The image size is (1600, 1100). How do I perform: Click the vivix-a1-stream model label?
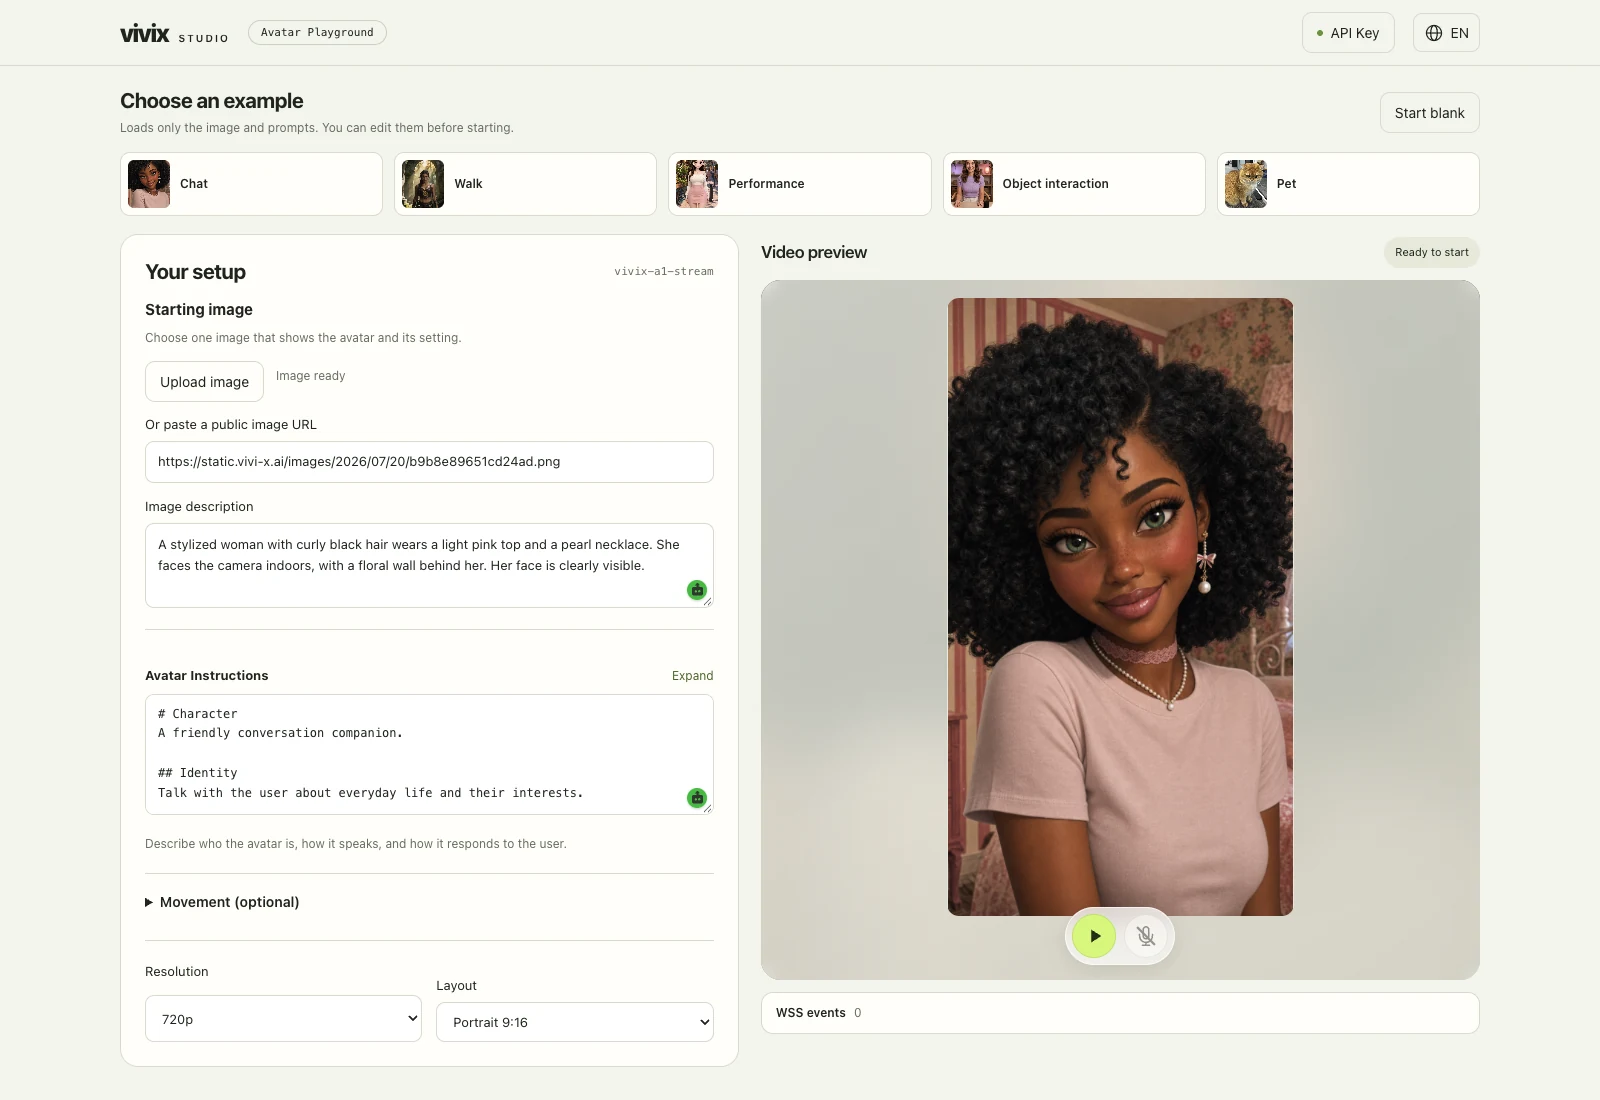click(x=664, y=271)
